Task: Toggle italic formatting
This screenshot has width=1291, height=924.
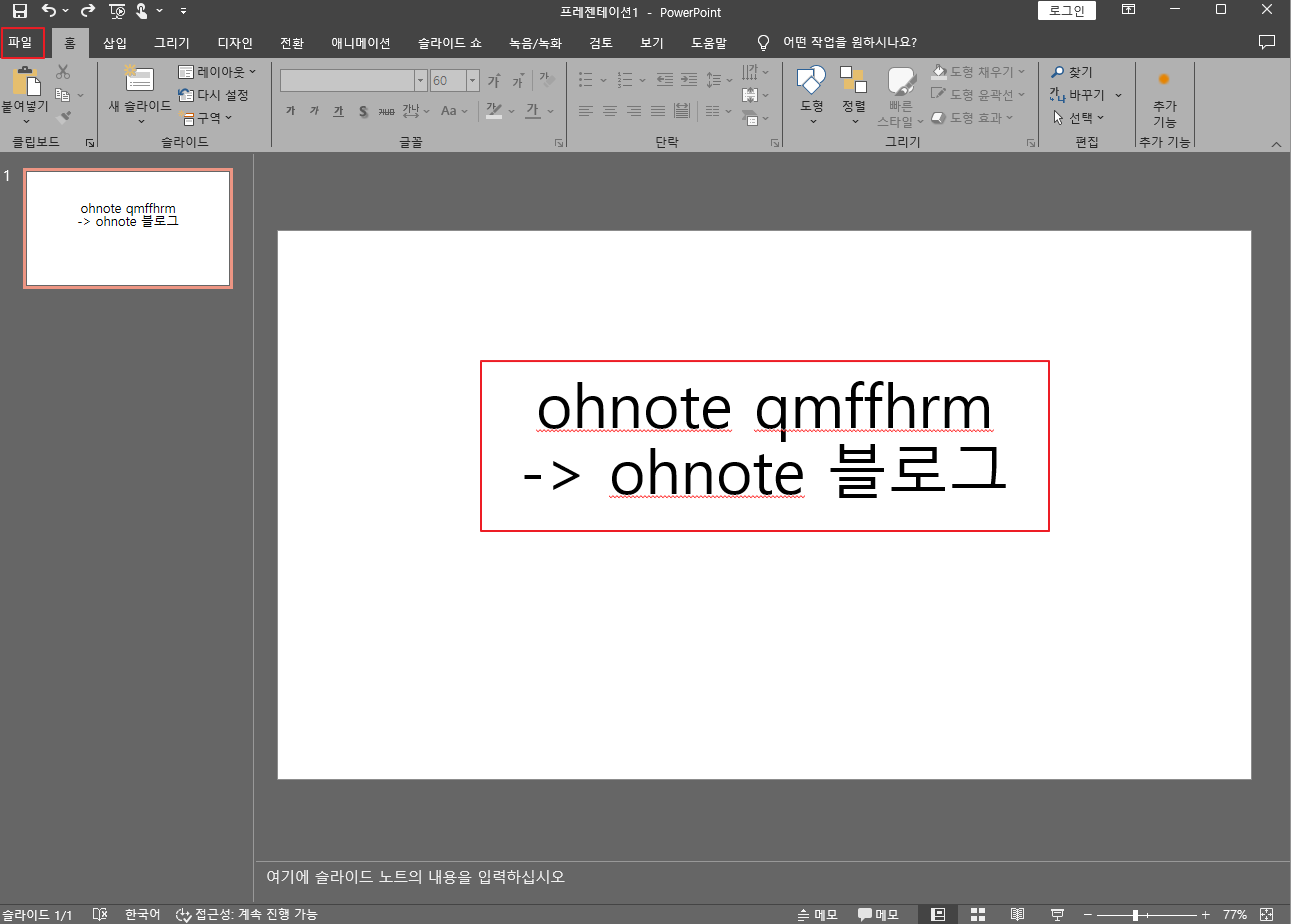Action: [x=314, y=111]
